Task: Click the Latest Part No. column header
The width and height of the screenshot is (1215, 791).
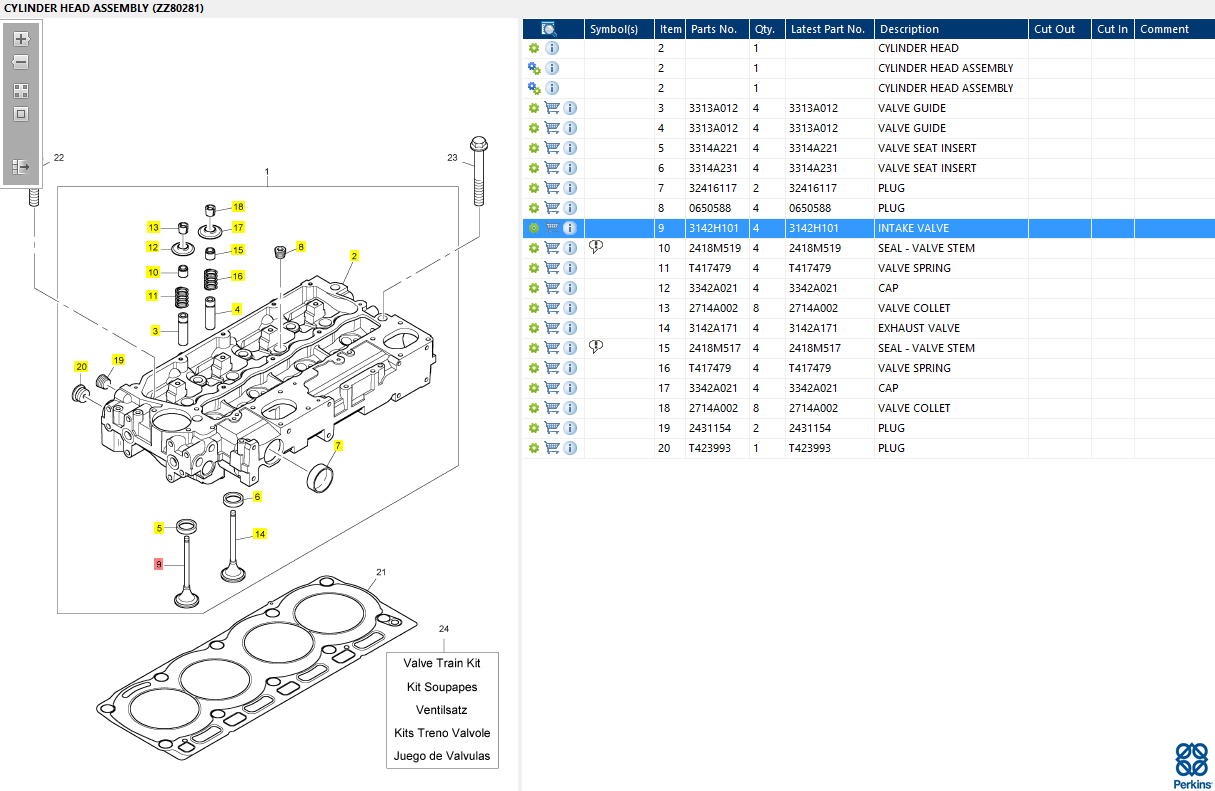Action: tap(830, 29)
